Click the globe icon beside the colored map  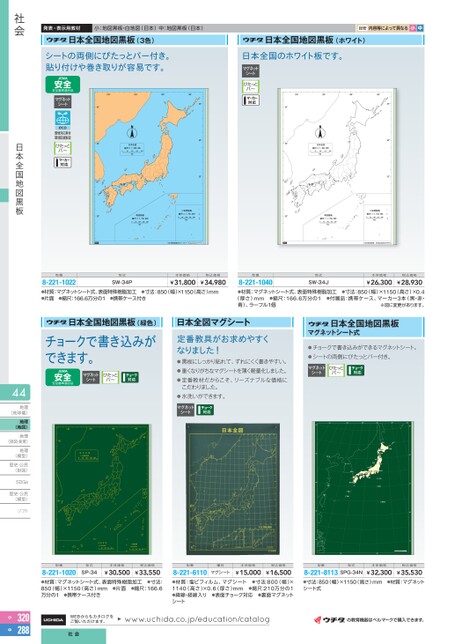click(62, 118)
